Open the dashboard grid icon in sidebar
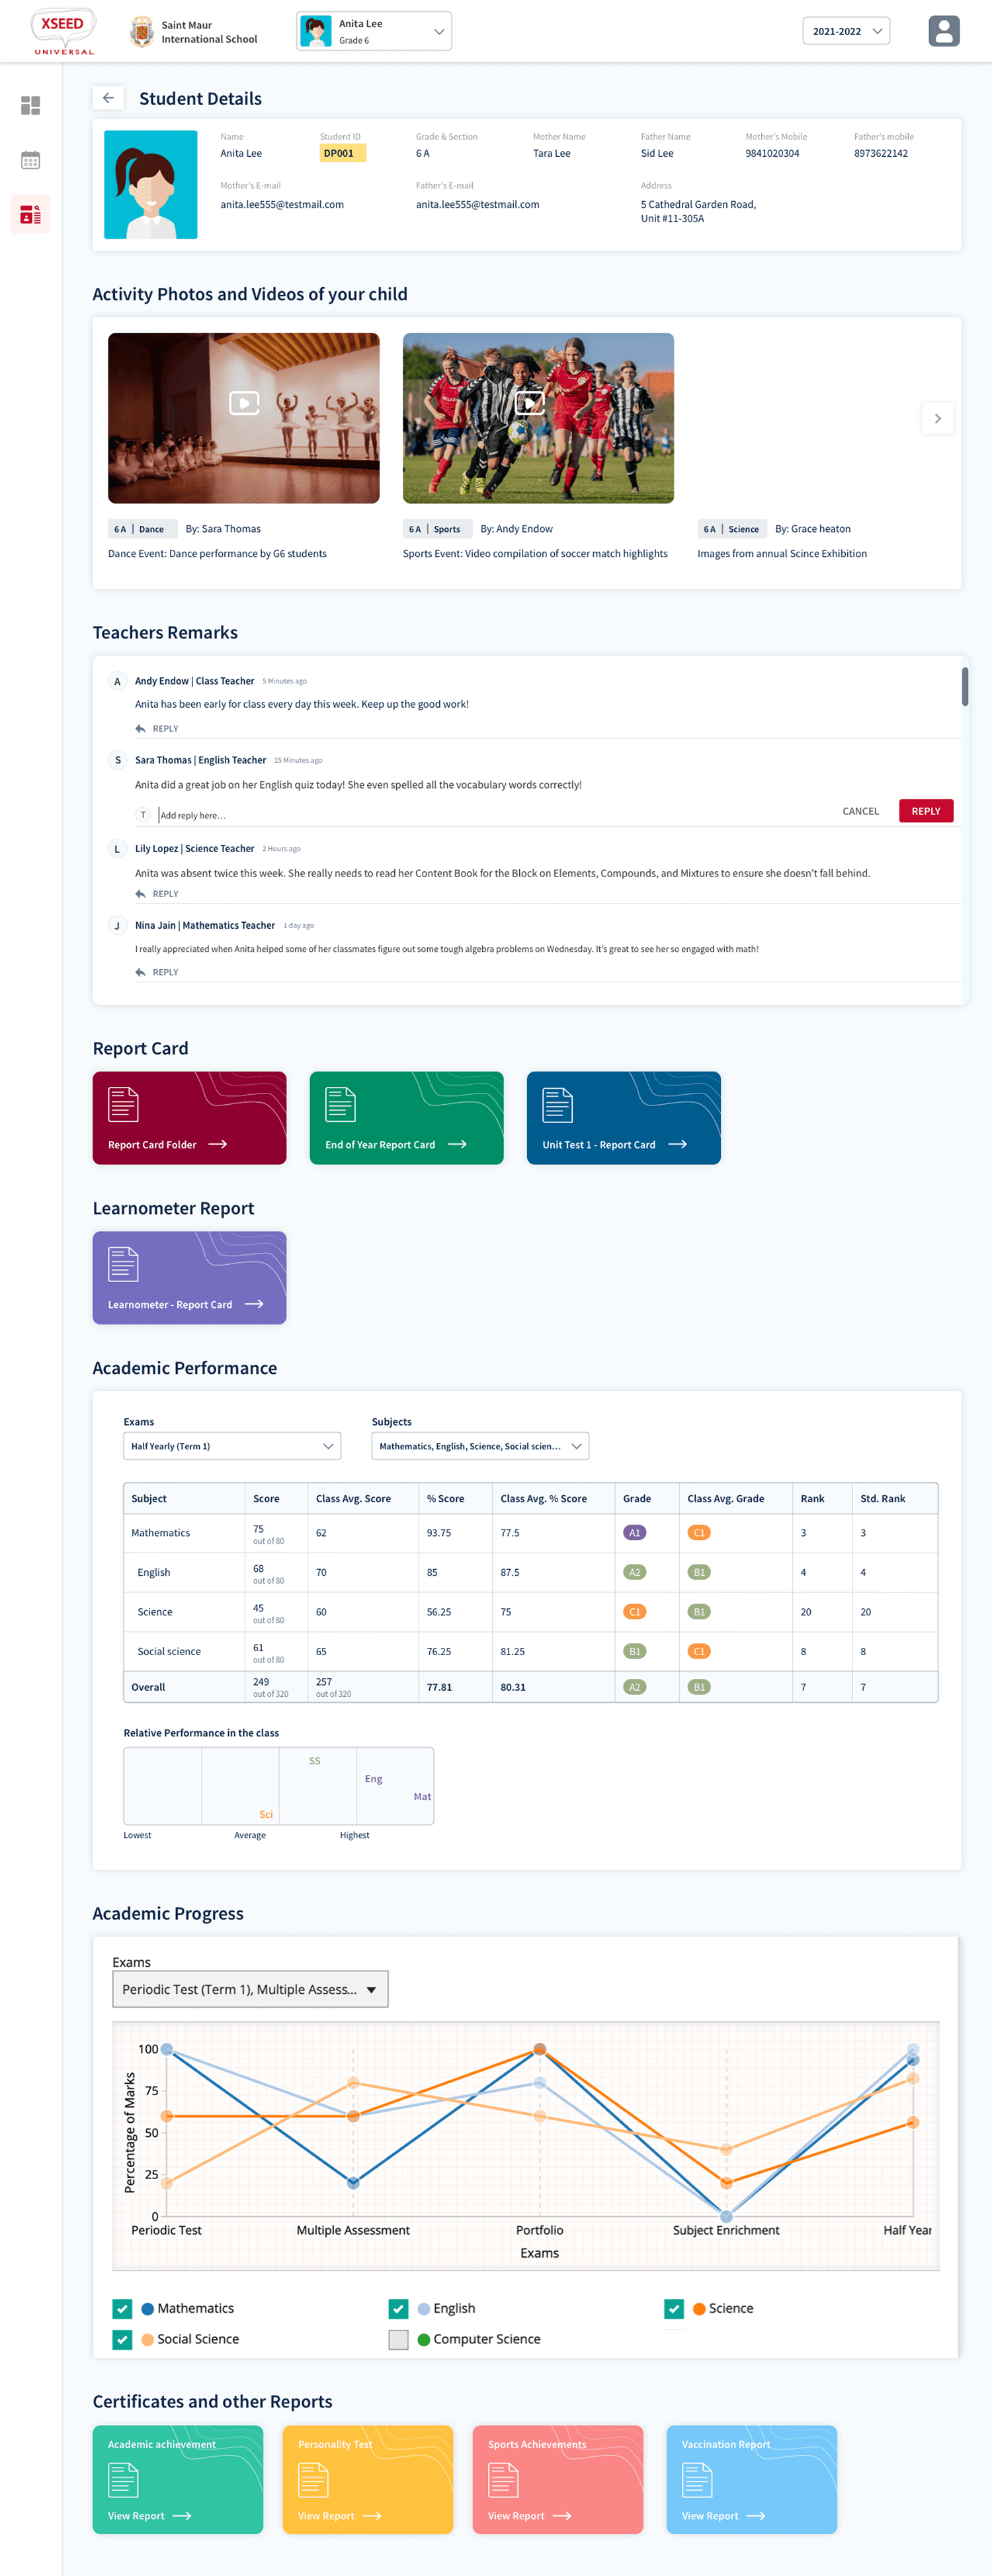Screen dimensions: 992x2576 31,105
